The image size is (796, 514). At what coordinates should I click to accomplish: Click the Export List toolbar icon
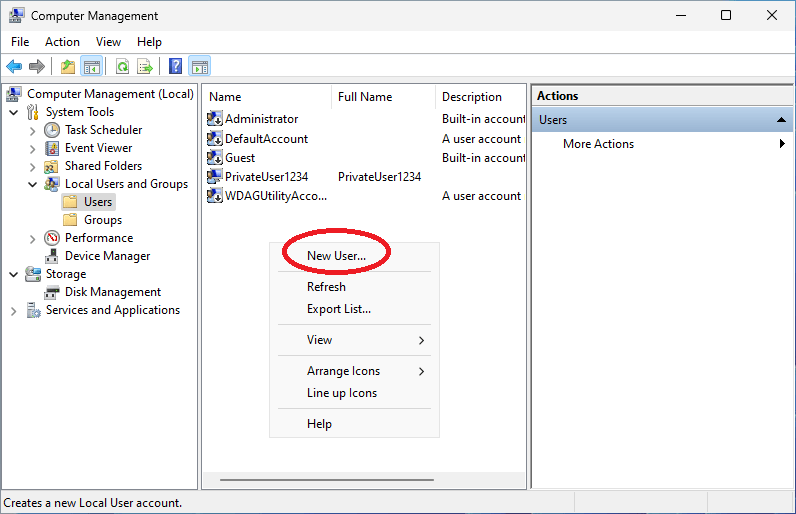145,66
